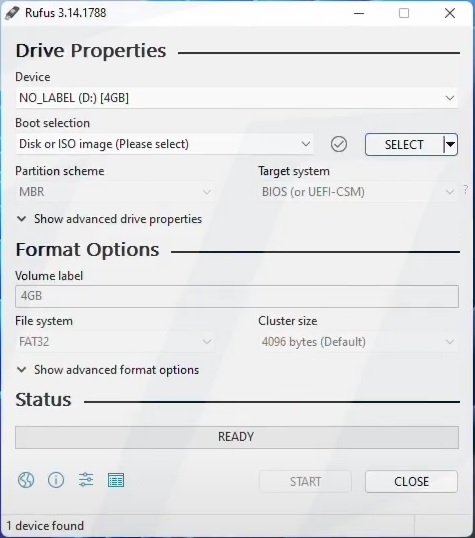
Task: Click the Drive Properties heading
Action: tap(91, 51)
